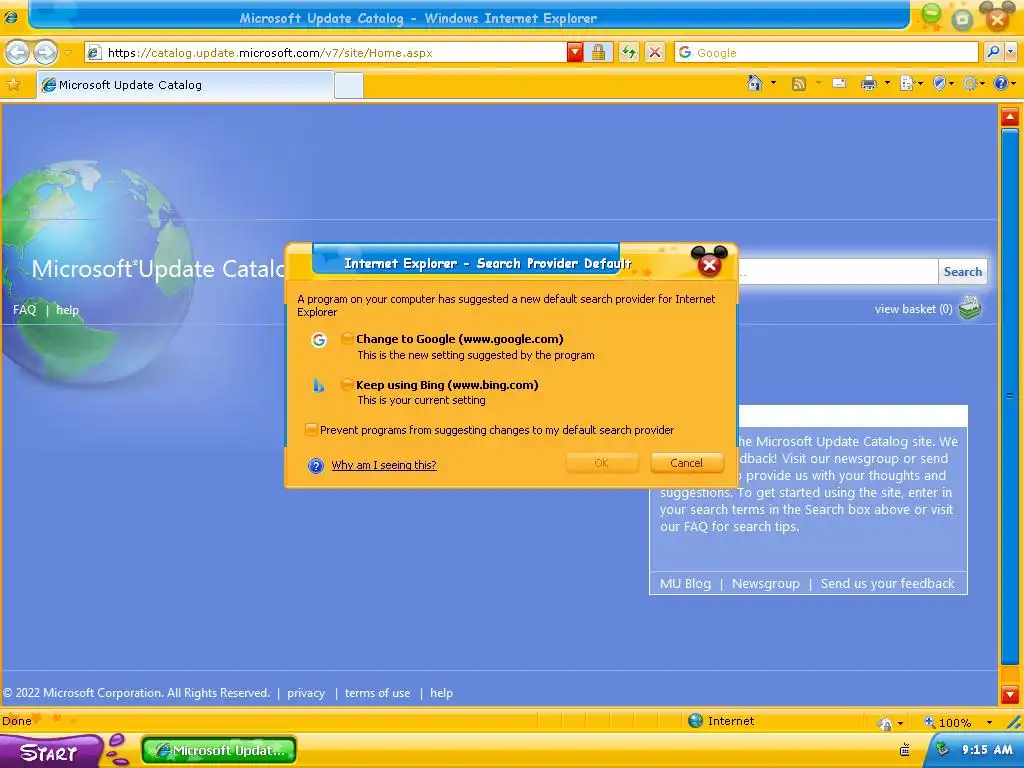This screenshot has height=768, width=1024.
Task: Open a new blank tab
Action: [x=349, y=86]
